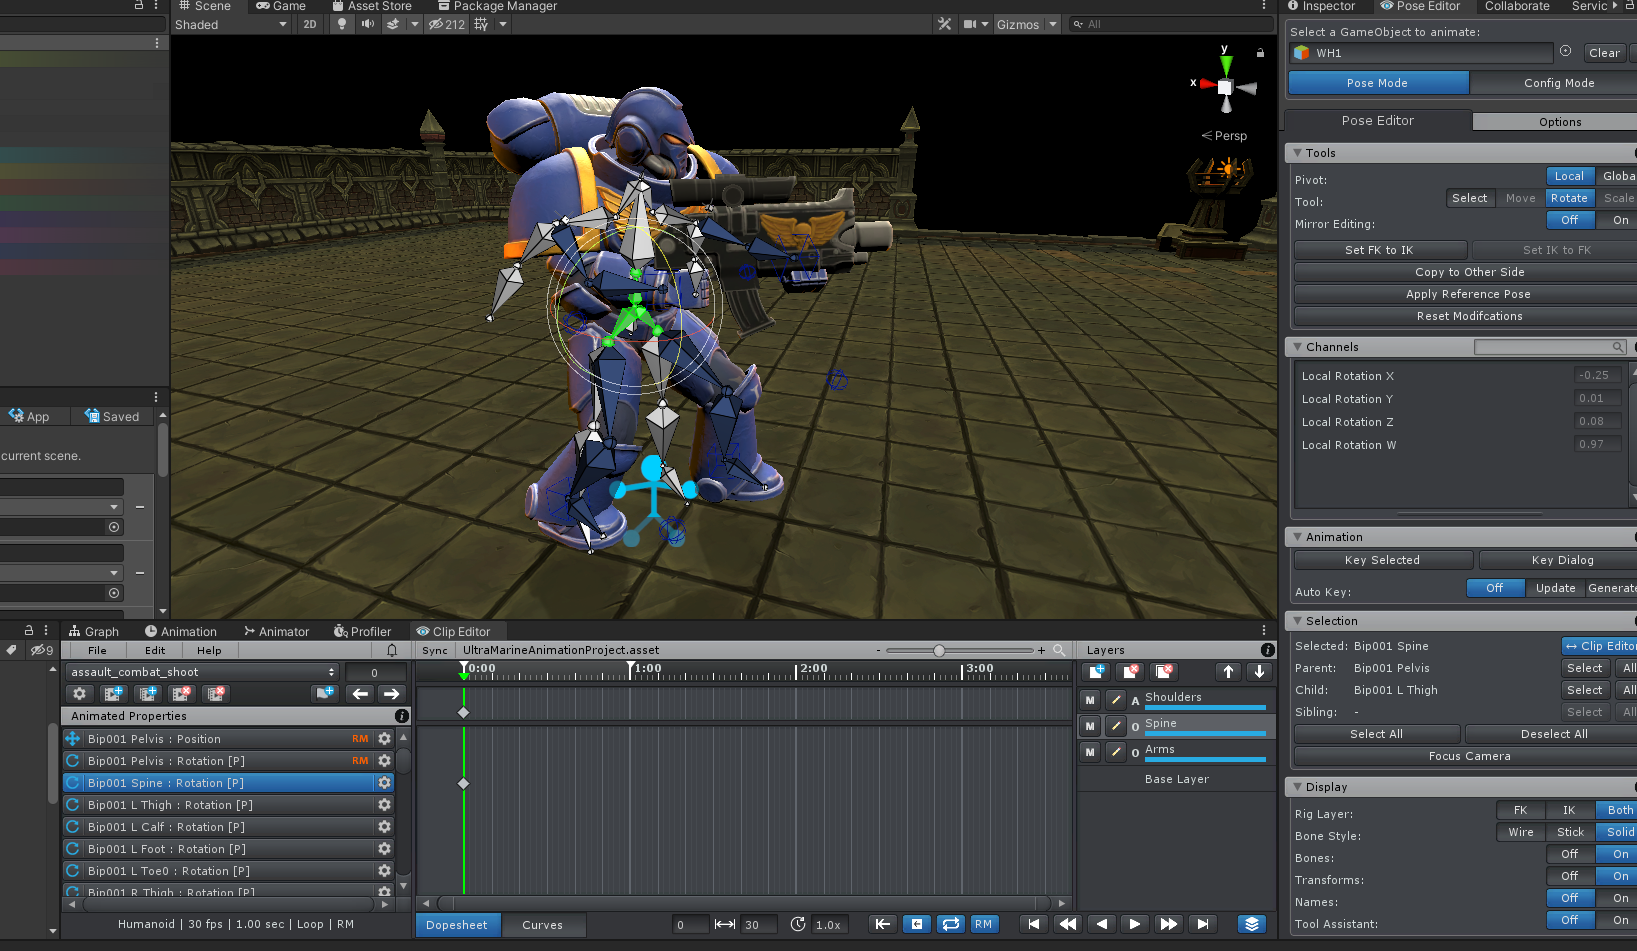Move the layer down with the down arrow
The height and width of the screenshot is (951, 1637).
[x=1259, y=672]
